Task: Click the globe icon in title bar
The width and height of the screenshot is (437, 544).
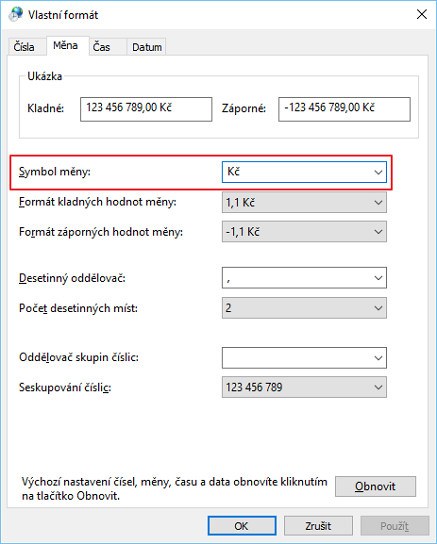Action: click(x=16, y=14)
